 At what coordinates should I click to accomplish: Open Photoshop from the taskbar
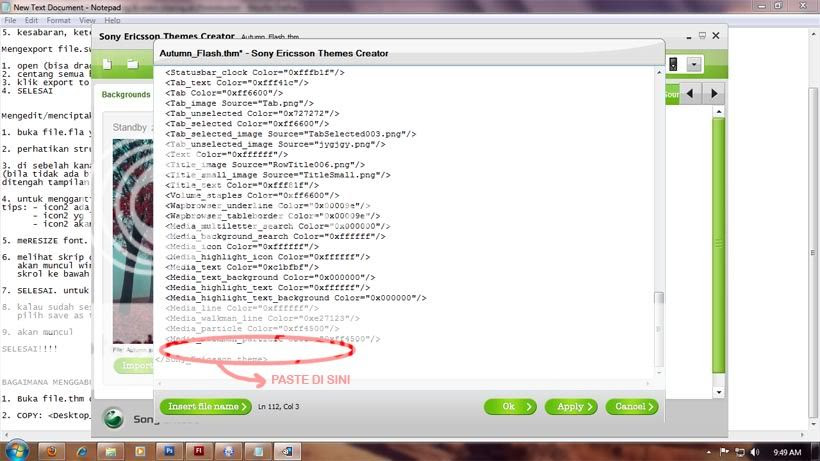click(169, 451)
